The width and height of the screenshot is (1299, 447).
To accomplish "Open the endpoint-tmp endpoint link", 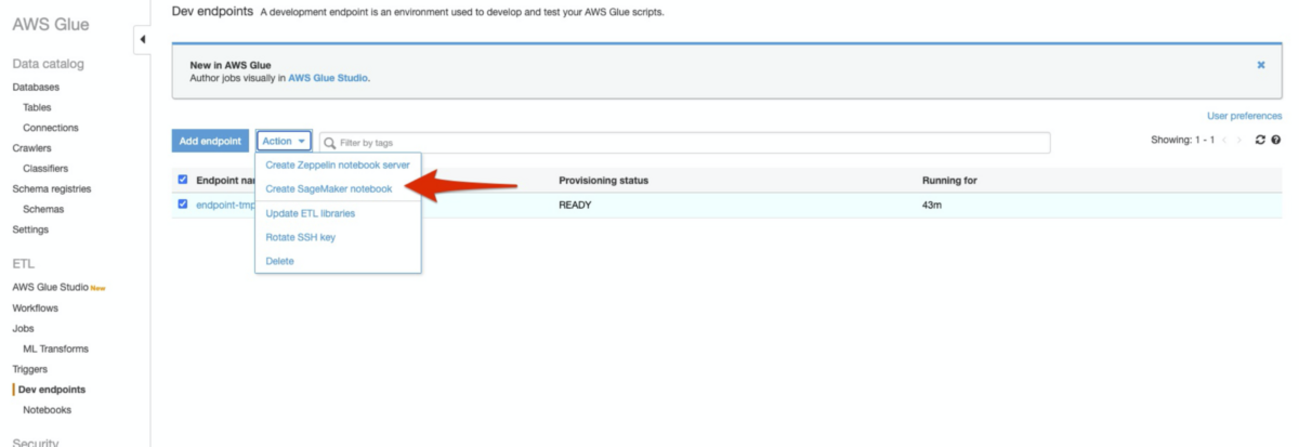I will pyautogui.click(x=225, y=204).
